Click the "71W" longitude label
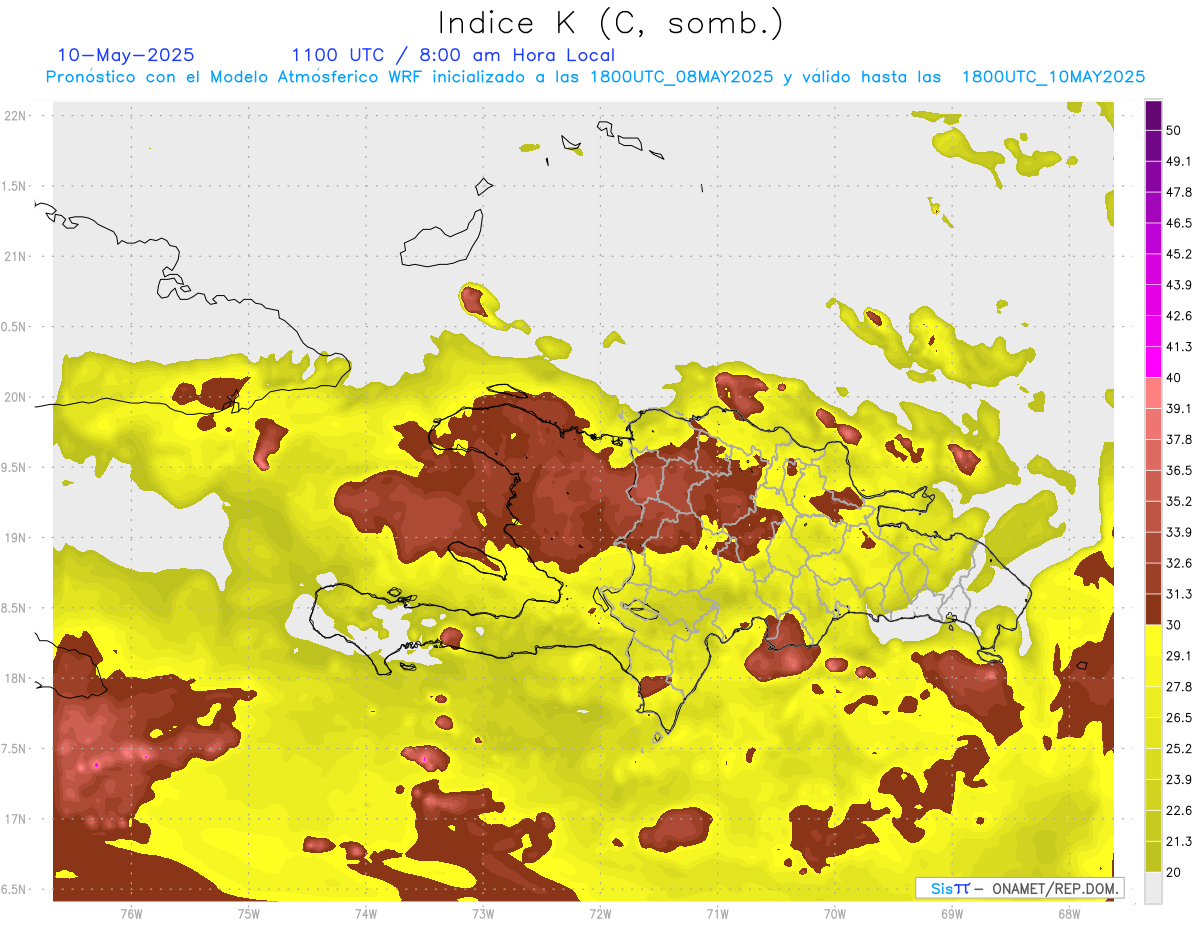Image resolution: width=1200 pixels, height=927 pixels. click(x=717, y=914)
